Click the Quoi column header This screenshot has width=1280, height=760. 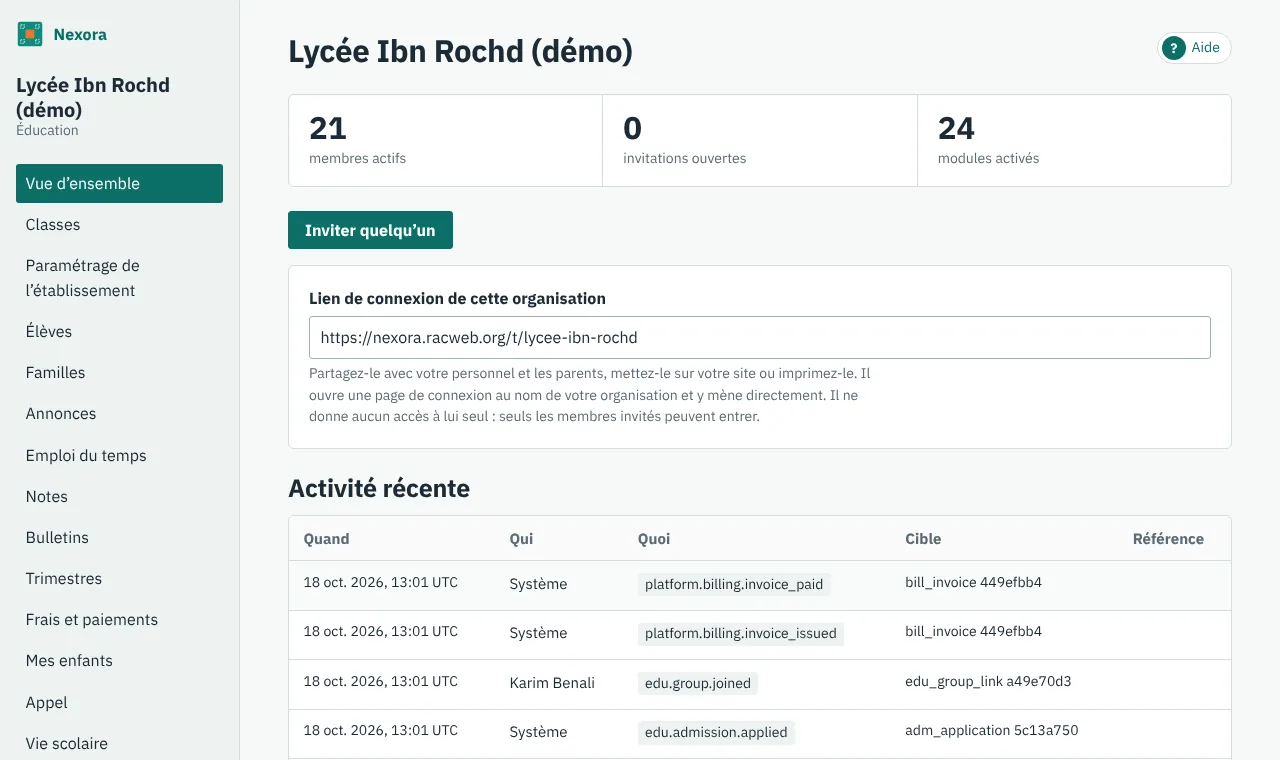pyautogui.click(x=654, y=538)
